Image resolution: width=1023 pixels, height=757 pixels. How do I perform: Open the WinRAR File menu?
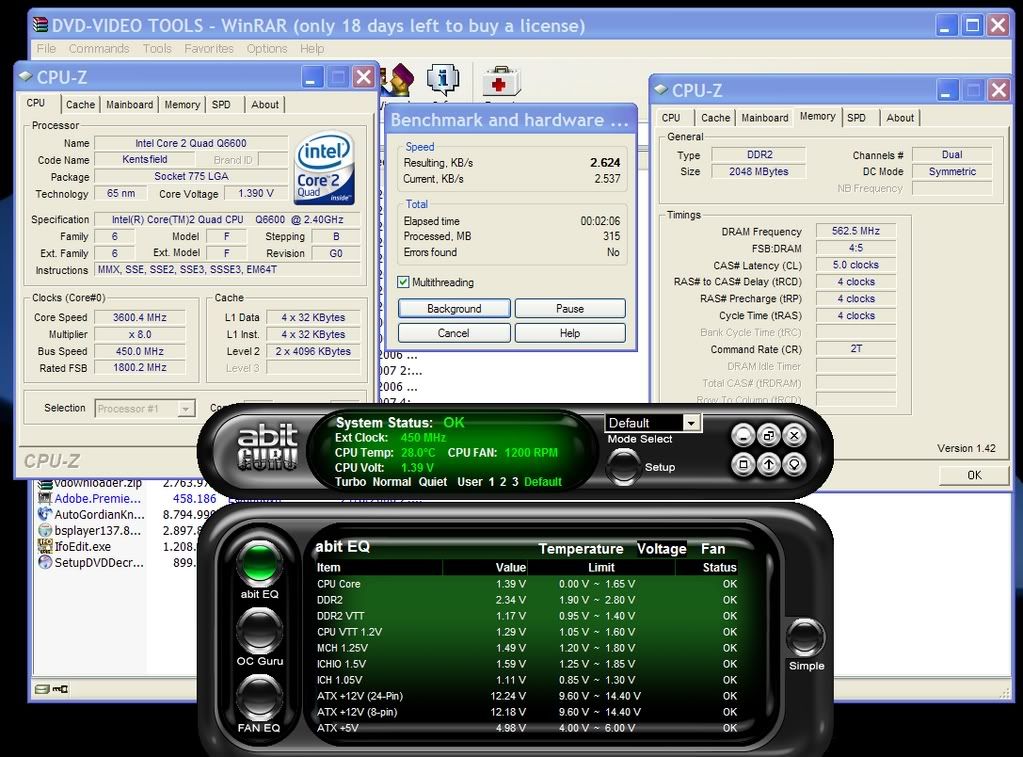[46, 48]
